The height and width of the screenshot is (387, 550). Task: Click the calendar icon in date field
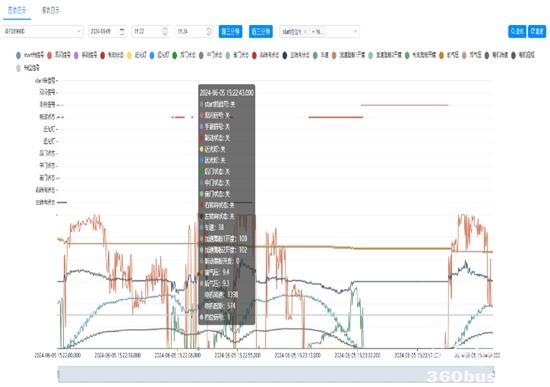122,32
